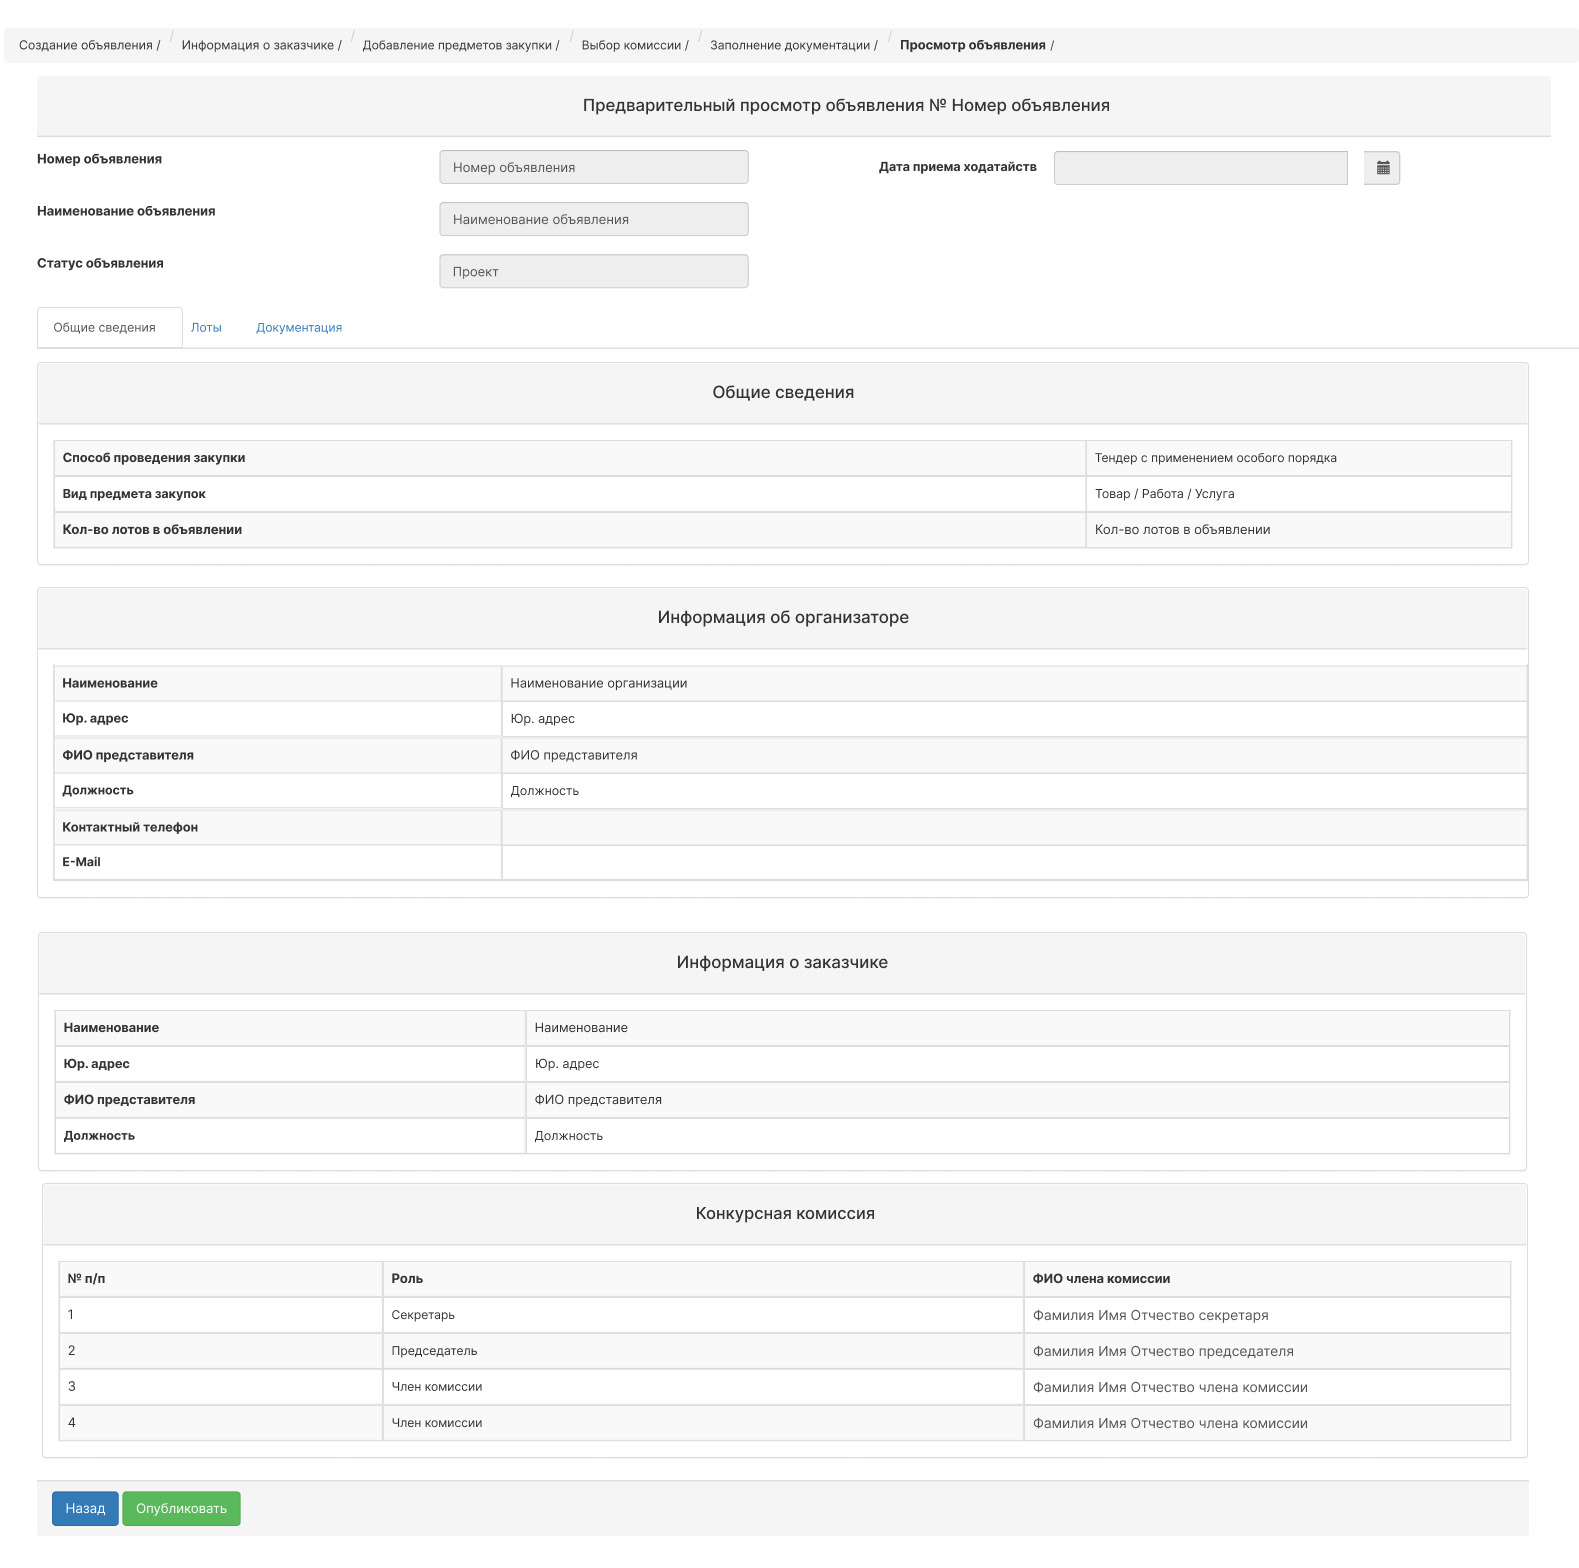Open 'Заполнение документации' breadcrumb step
Viewport: 1579px width, 1568px height.
(x=790, y=45)
